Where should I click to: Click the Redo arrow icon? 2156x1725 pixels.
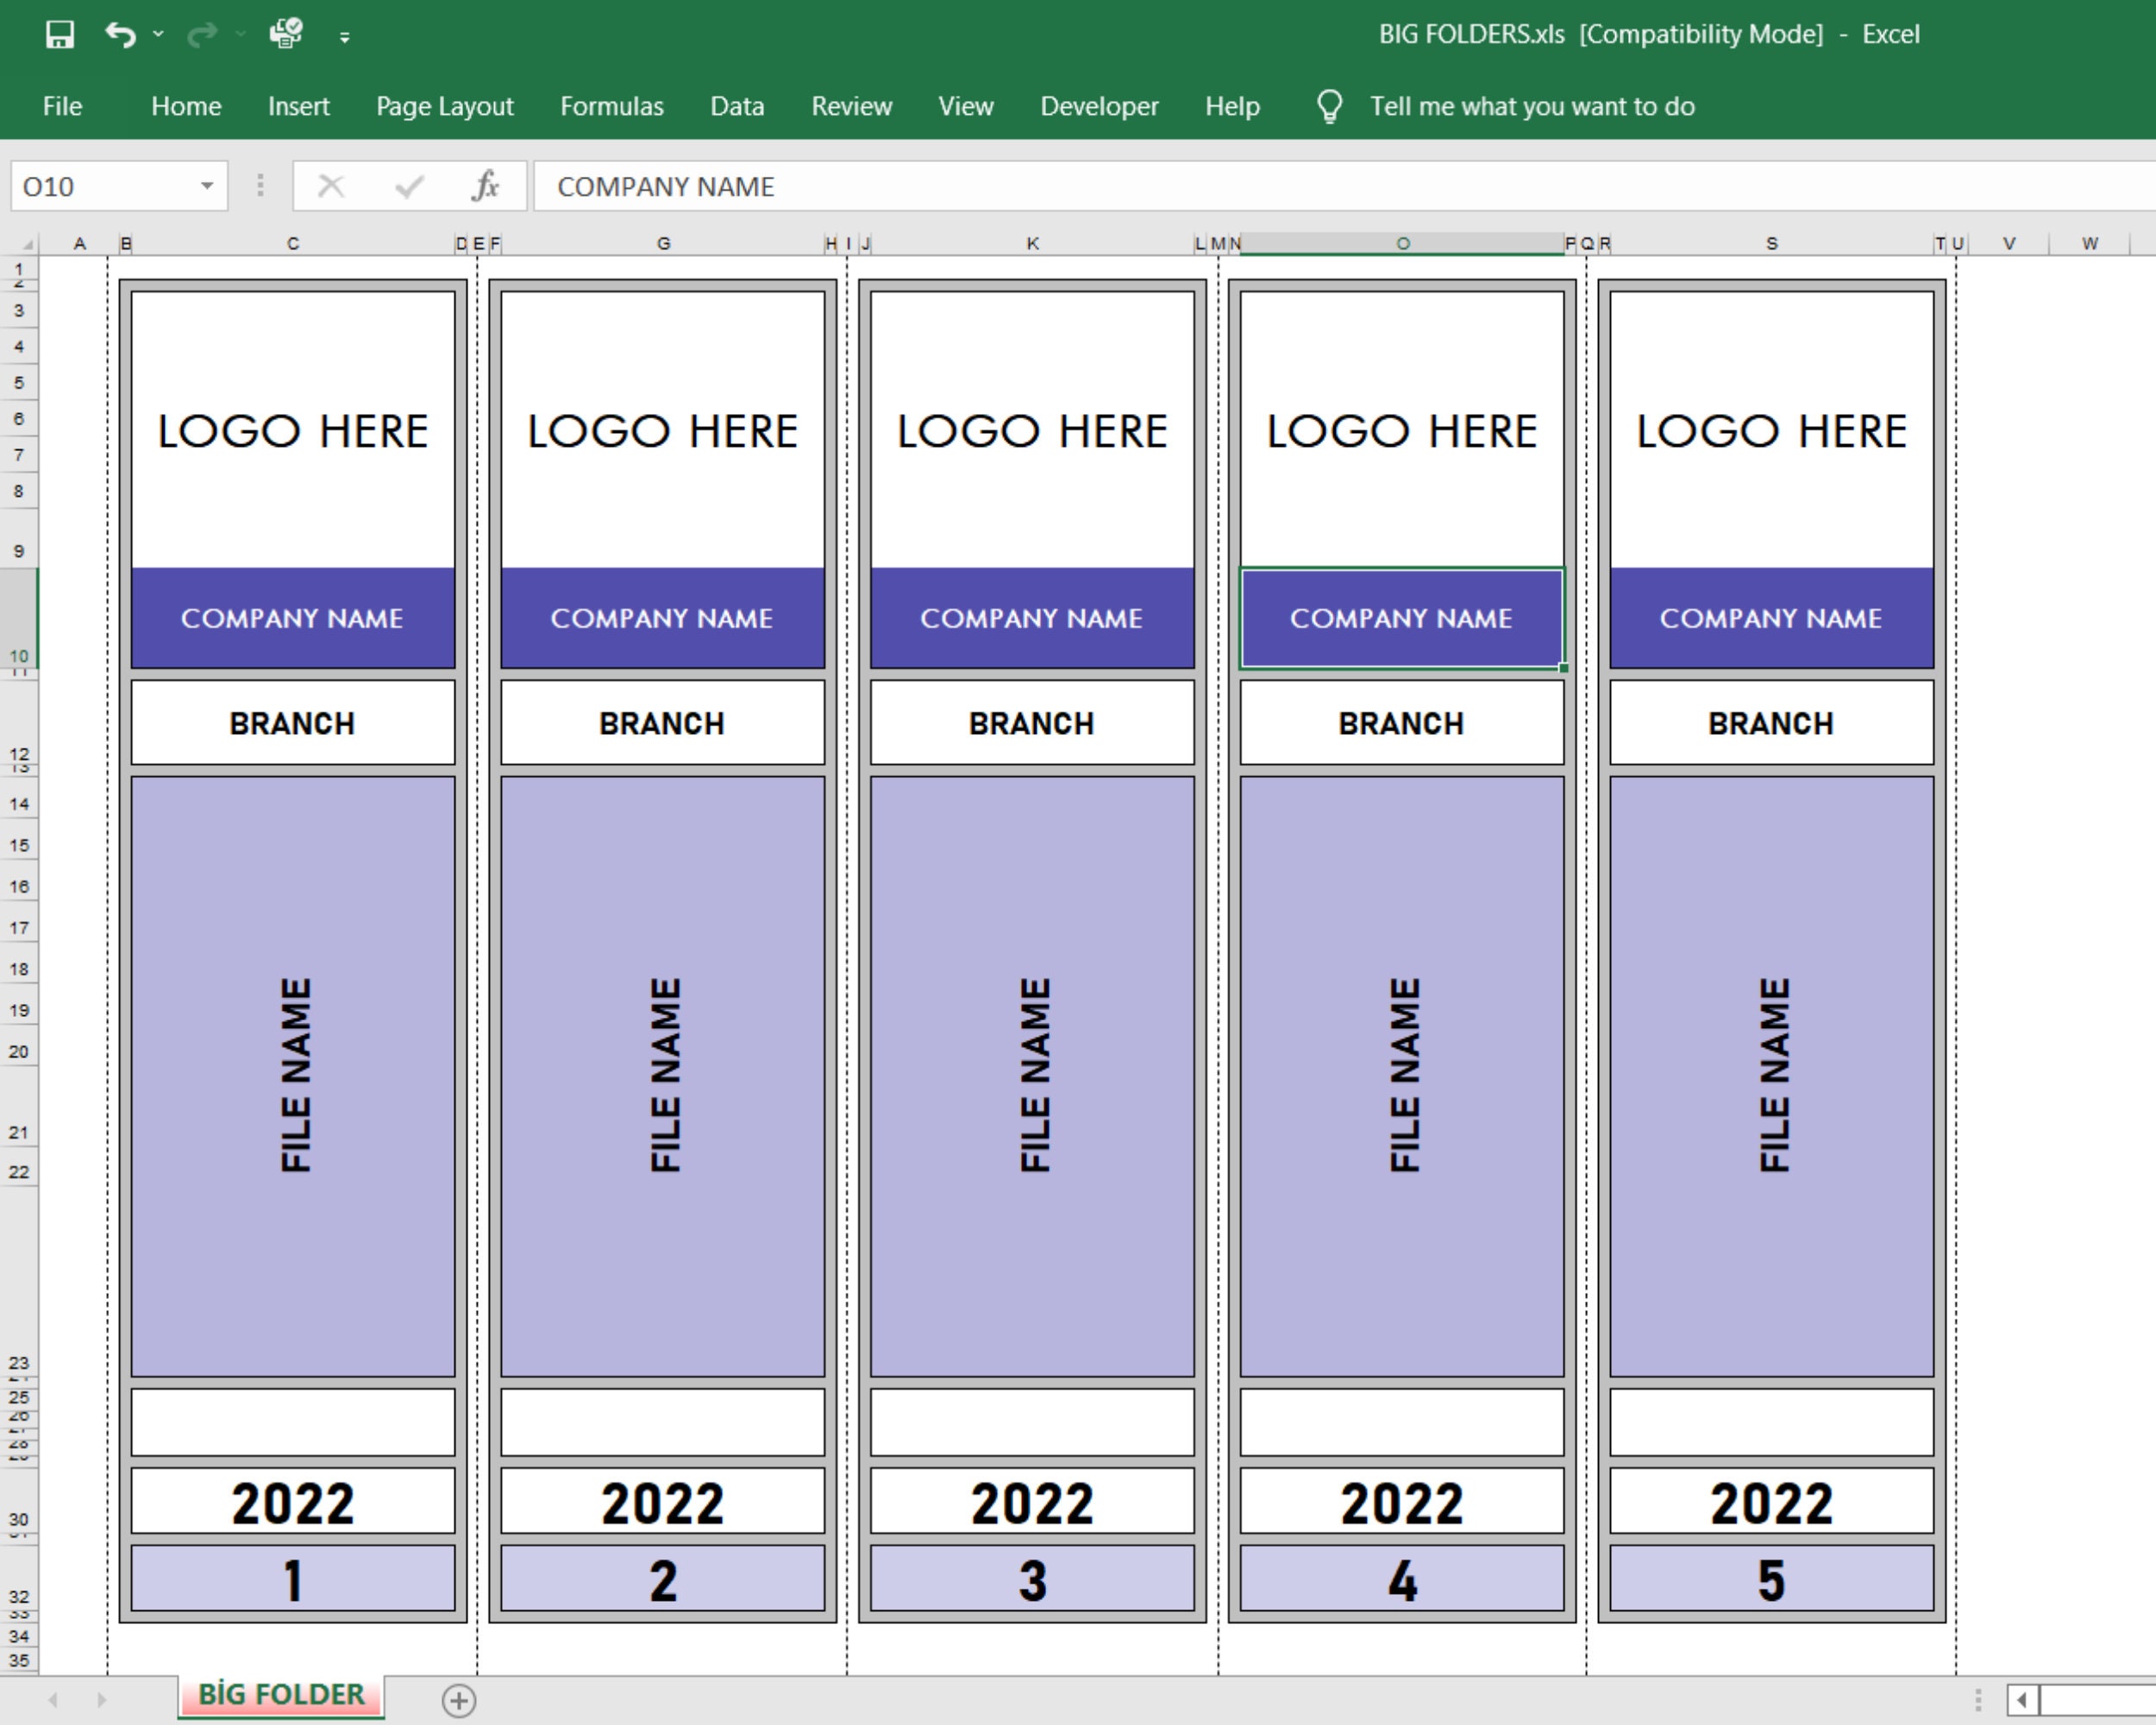(x=202, y=35)
